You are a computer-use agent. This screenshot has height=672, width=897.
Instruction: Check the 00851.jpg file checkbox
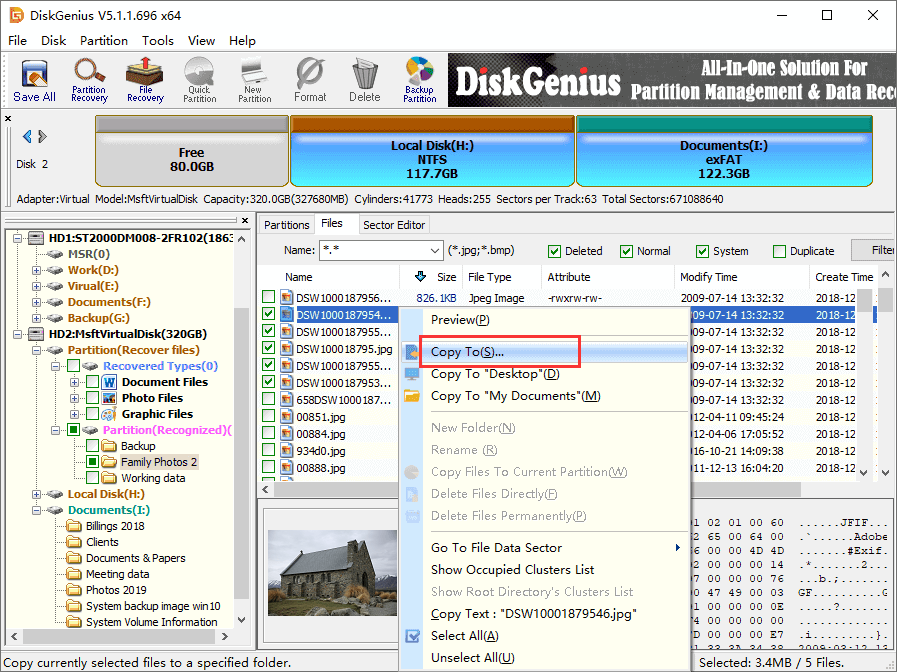tap(269, 416)
